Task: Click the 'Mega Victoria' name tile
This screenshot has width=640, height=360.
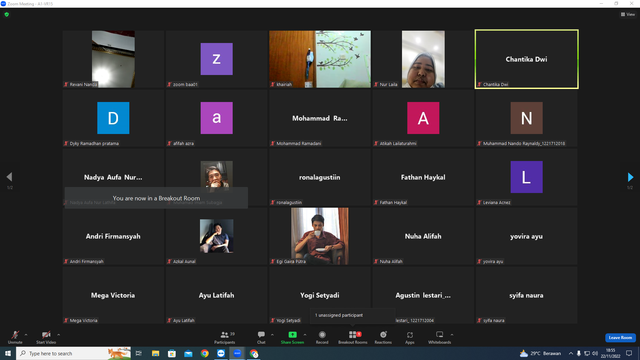Action: 113,295
